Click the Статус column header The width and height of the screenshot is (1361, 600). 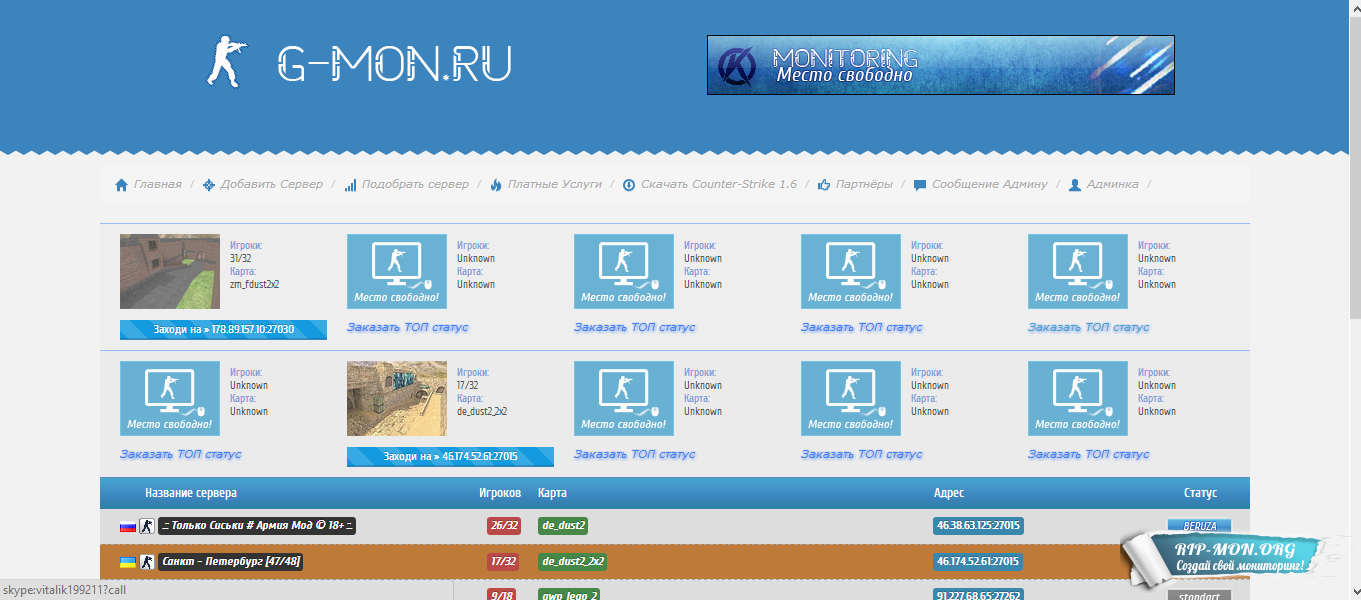(x=1201, y=493)
